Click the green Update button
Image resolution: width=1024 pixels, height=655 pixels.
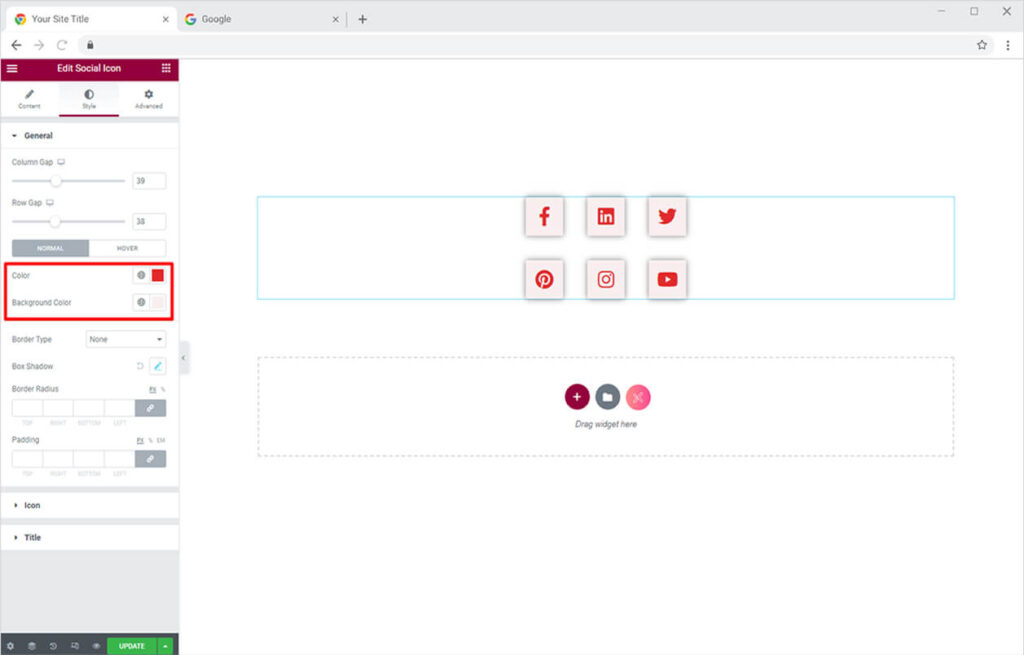(x=132, y=646)
